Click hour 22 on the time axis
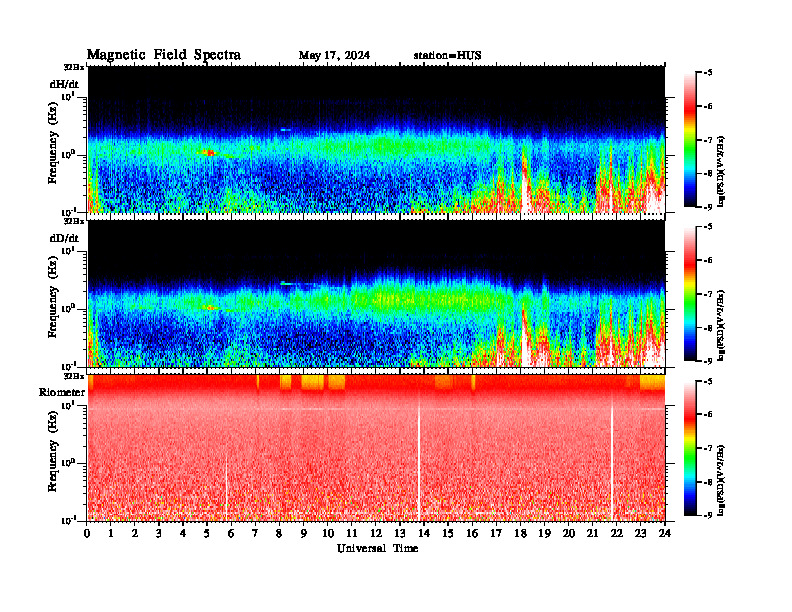This screenshot has height=612, width=792. pos(617,534)
